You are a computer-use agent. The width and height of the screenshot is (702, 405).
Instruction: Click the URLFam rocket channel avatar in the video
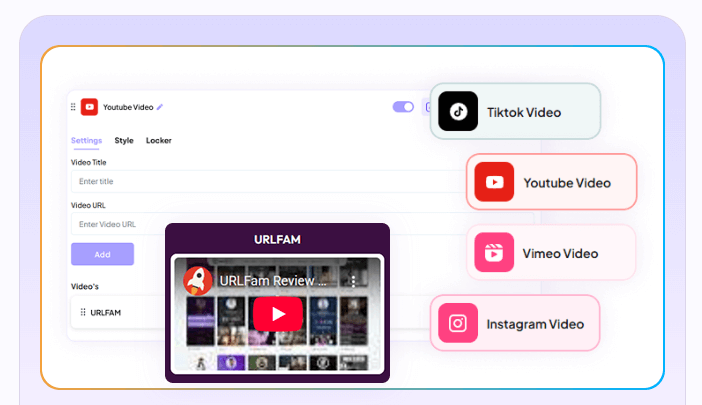pos(198,281)
